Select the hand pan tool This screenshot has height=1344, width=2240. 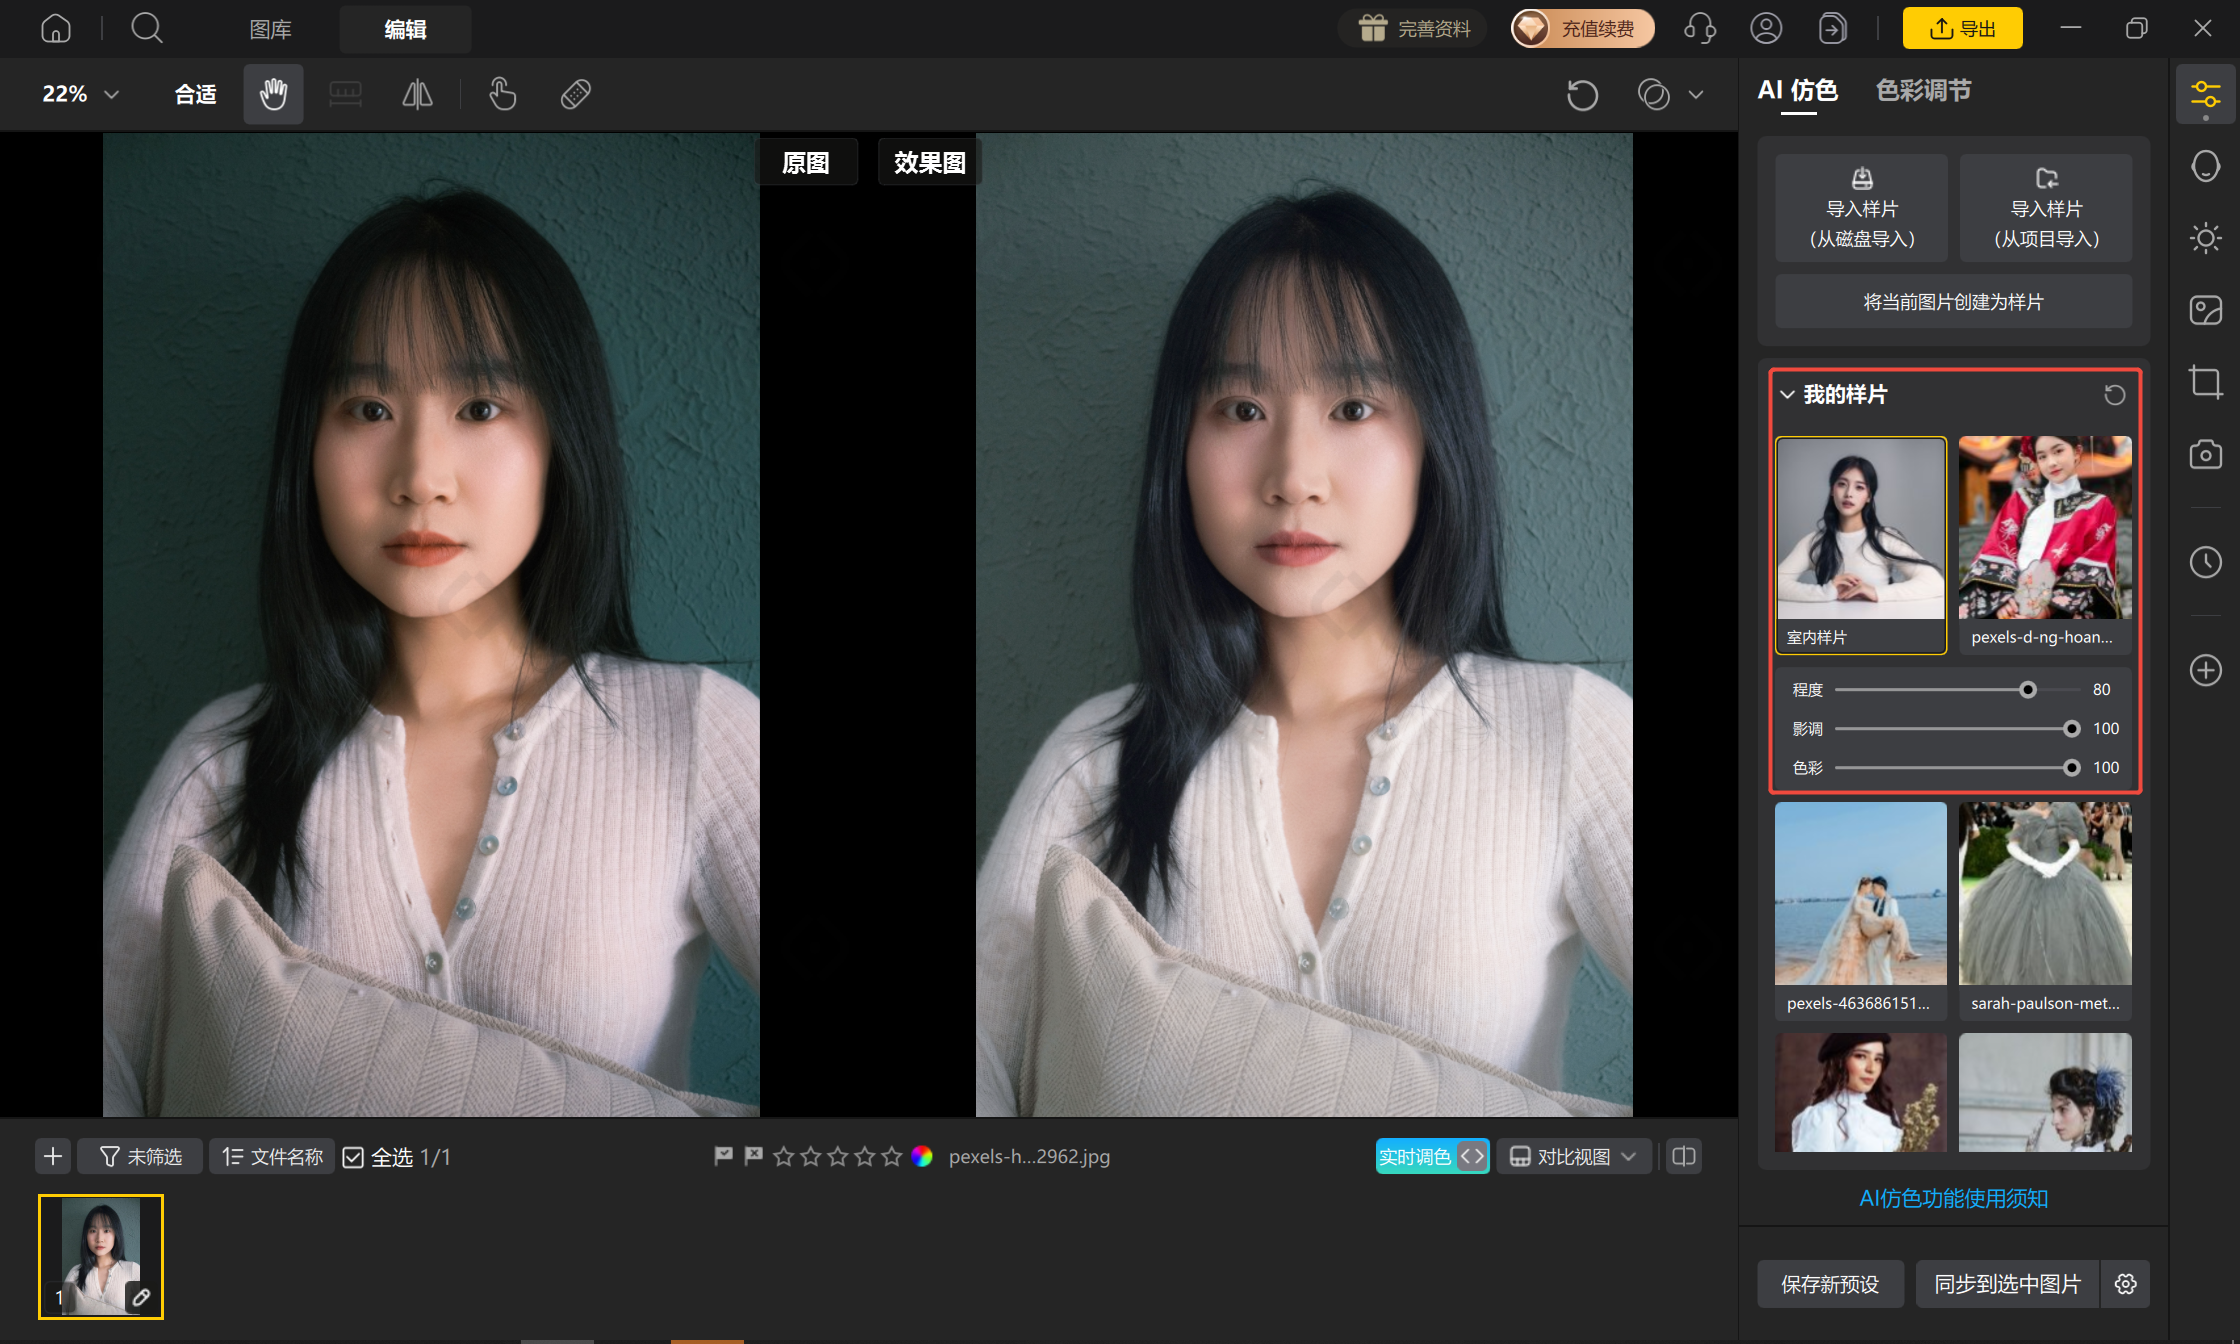pyautogui.click(x=273, y=94)
